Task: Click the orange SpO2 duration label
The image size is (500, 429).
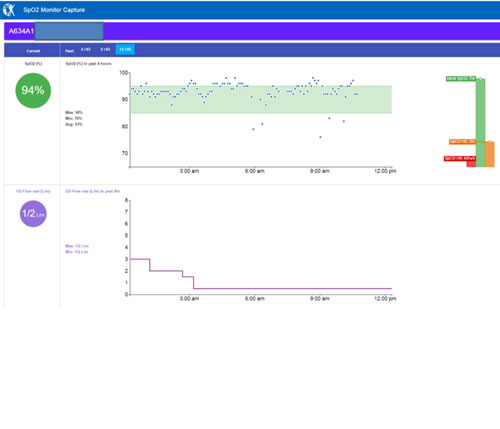Action: [x=462, y=142]
